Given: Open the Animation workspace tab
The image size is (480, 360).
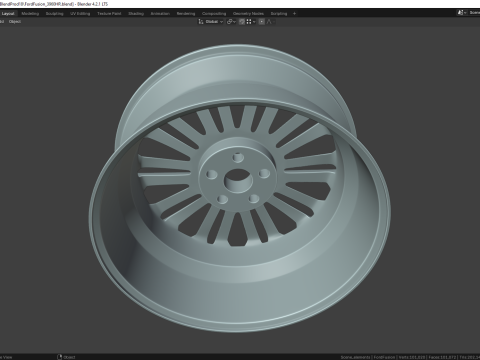Looking at the screenshot, I should pyautogui.click(x=160, y=14).
